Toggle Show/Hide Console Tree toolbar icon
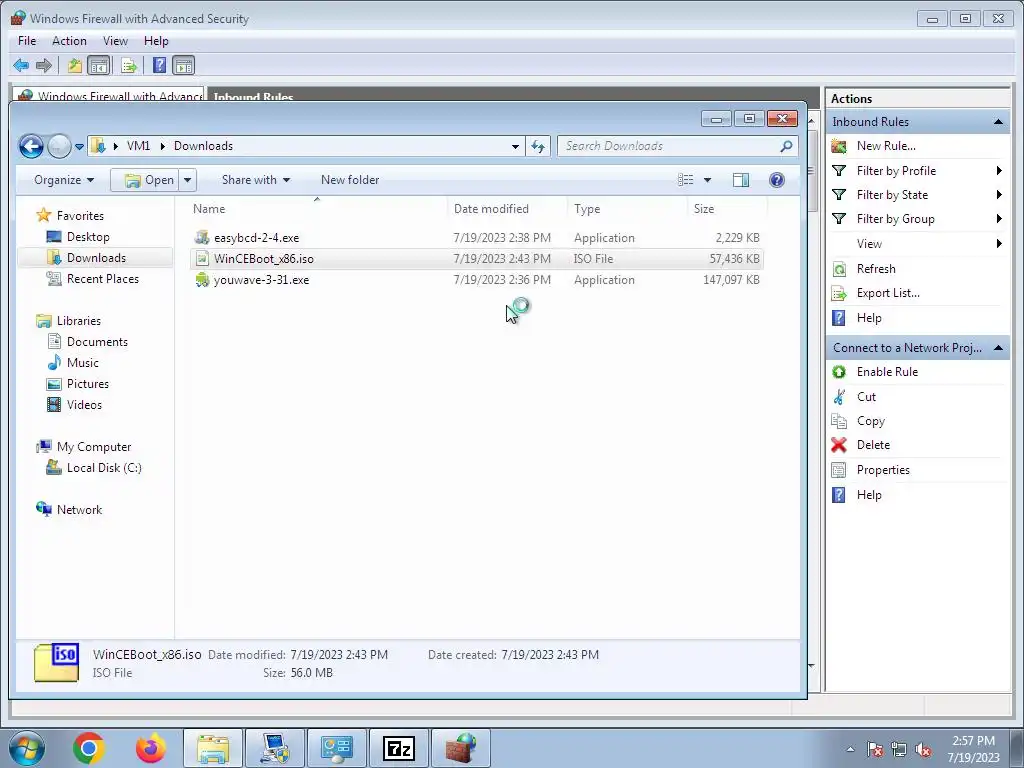The height and width of the screenshot is (768, 1024). (x=99, y=65)
